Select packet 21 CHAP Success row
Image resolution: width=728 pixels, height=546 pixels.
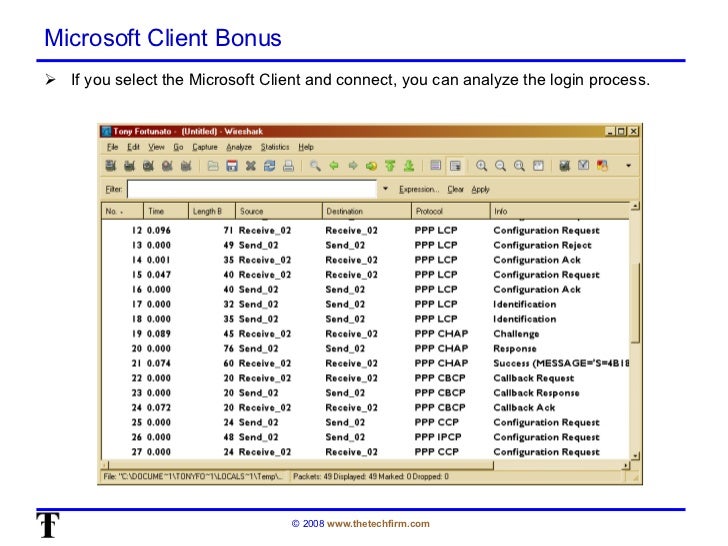pyautogui.click(x=365, y=364)
